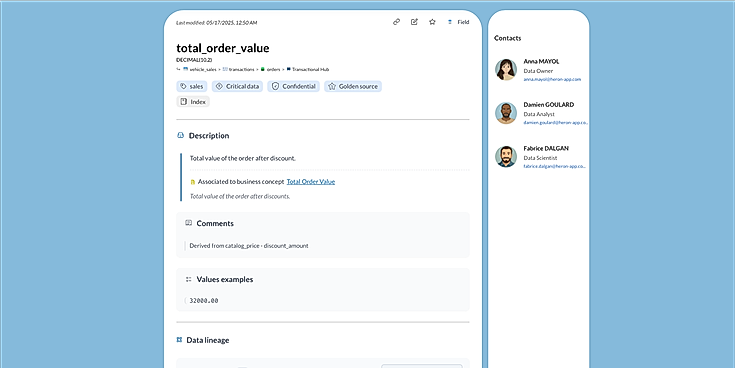Click the Data lineage heading
Viewport: 735px width, 368px height.
pos(208,340)
